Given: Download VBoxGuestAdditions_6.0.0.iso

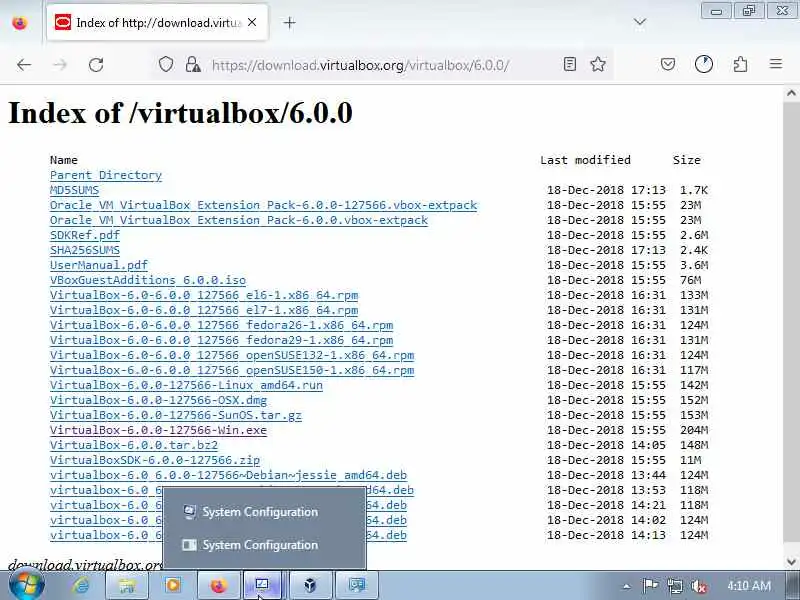Looking at the screenshot, I should point(148,280).
